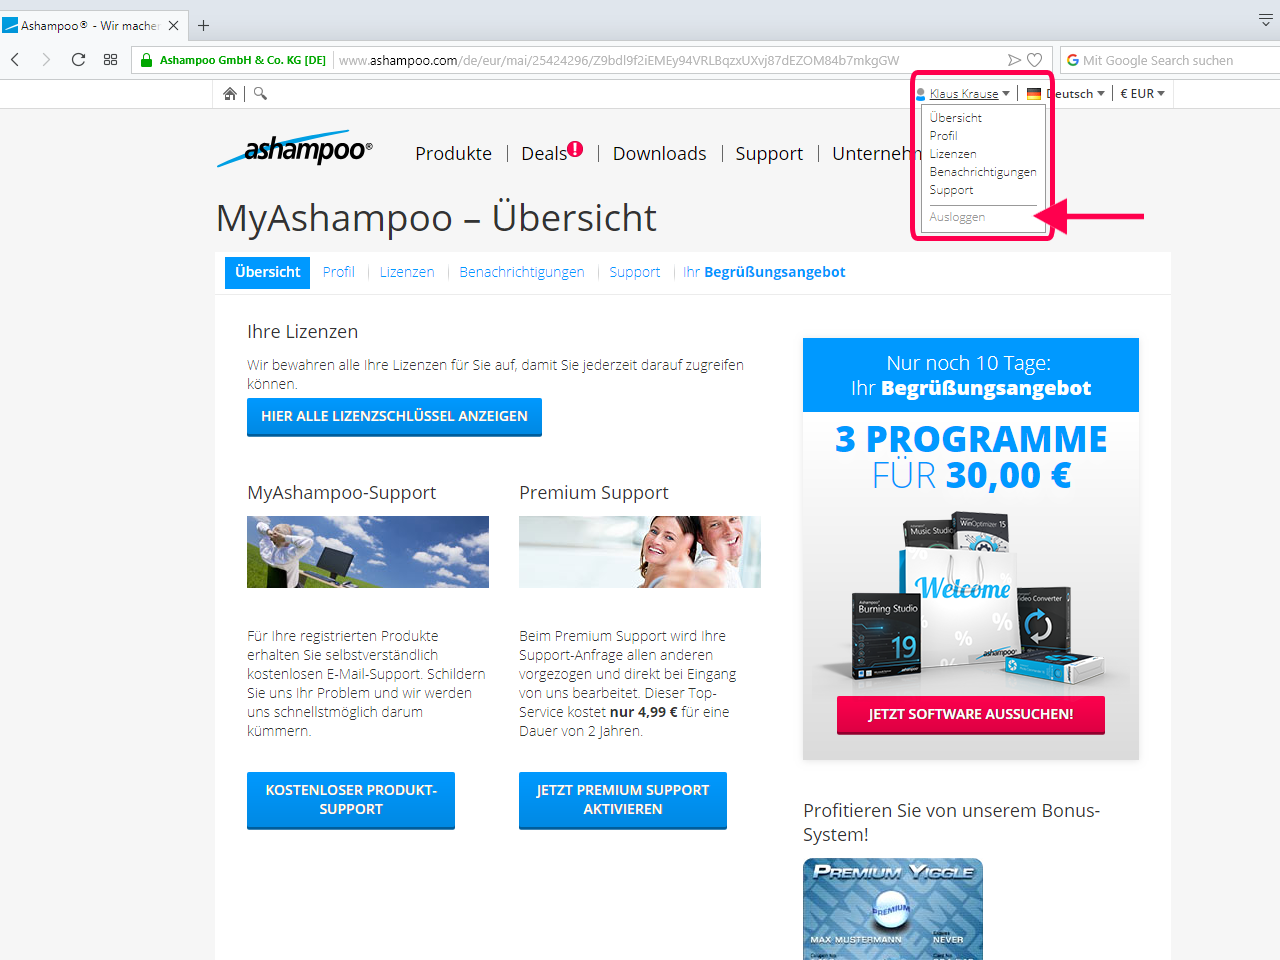Open the browser menu icon at top right
Screen dimensions: 1280x960
tap(1265, 20)
